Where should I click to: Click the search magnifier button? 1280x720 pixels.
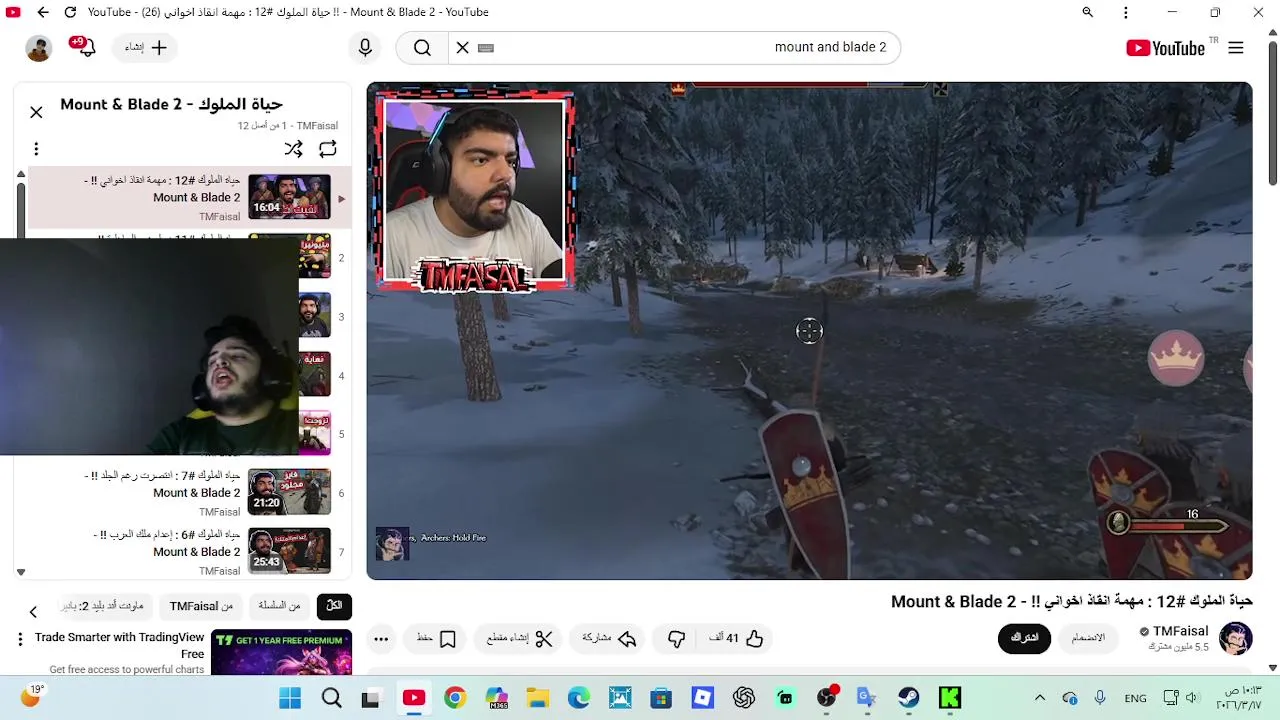[422, 48]
